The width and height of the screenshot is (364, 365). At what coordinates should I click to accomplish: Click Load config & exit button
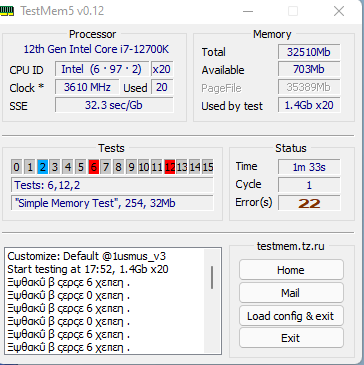tap(291, 316)
